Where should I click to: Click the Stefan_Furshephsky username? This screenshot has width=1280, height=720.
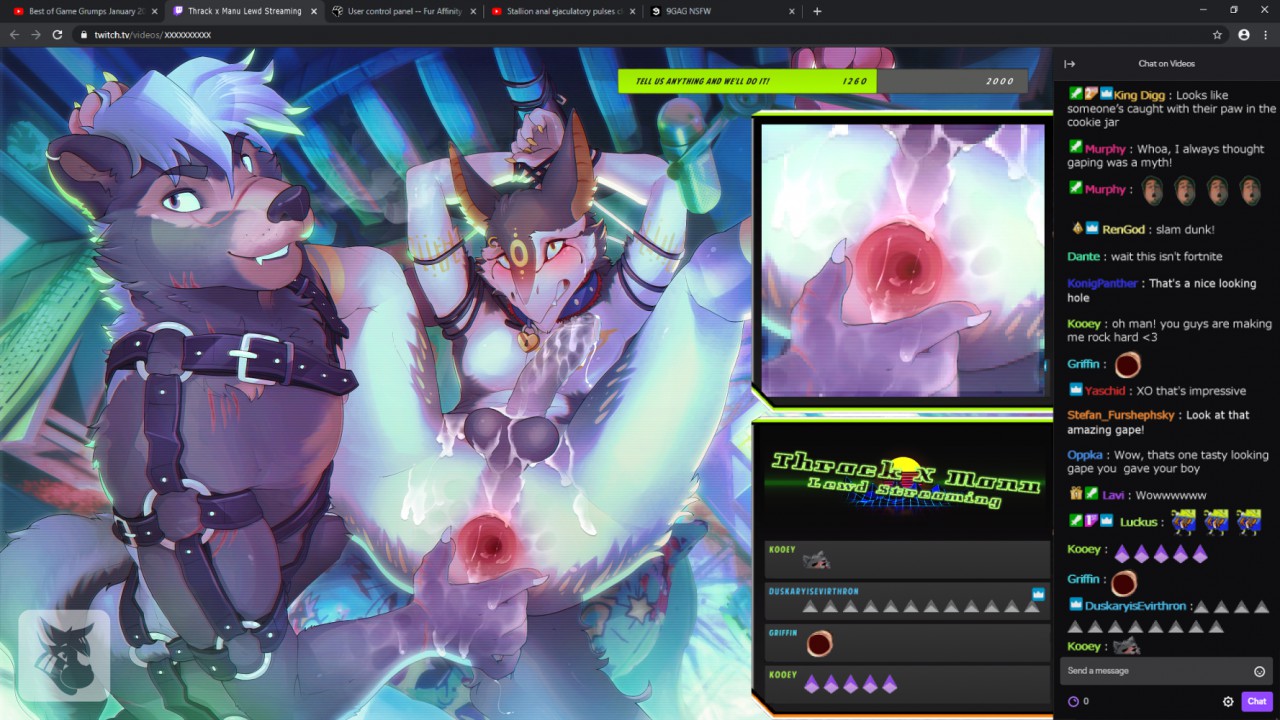point(1122,415)
